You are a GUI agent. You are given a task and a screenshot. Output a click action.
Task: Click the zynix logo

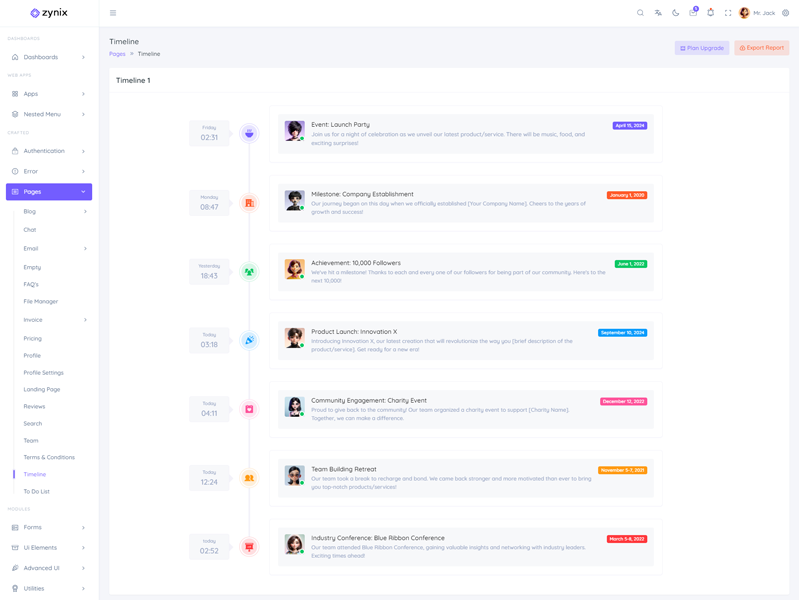[x=49, y=13]
